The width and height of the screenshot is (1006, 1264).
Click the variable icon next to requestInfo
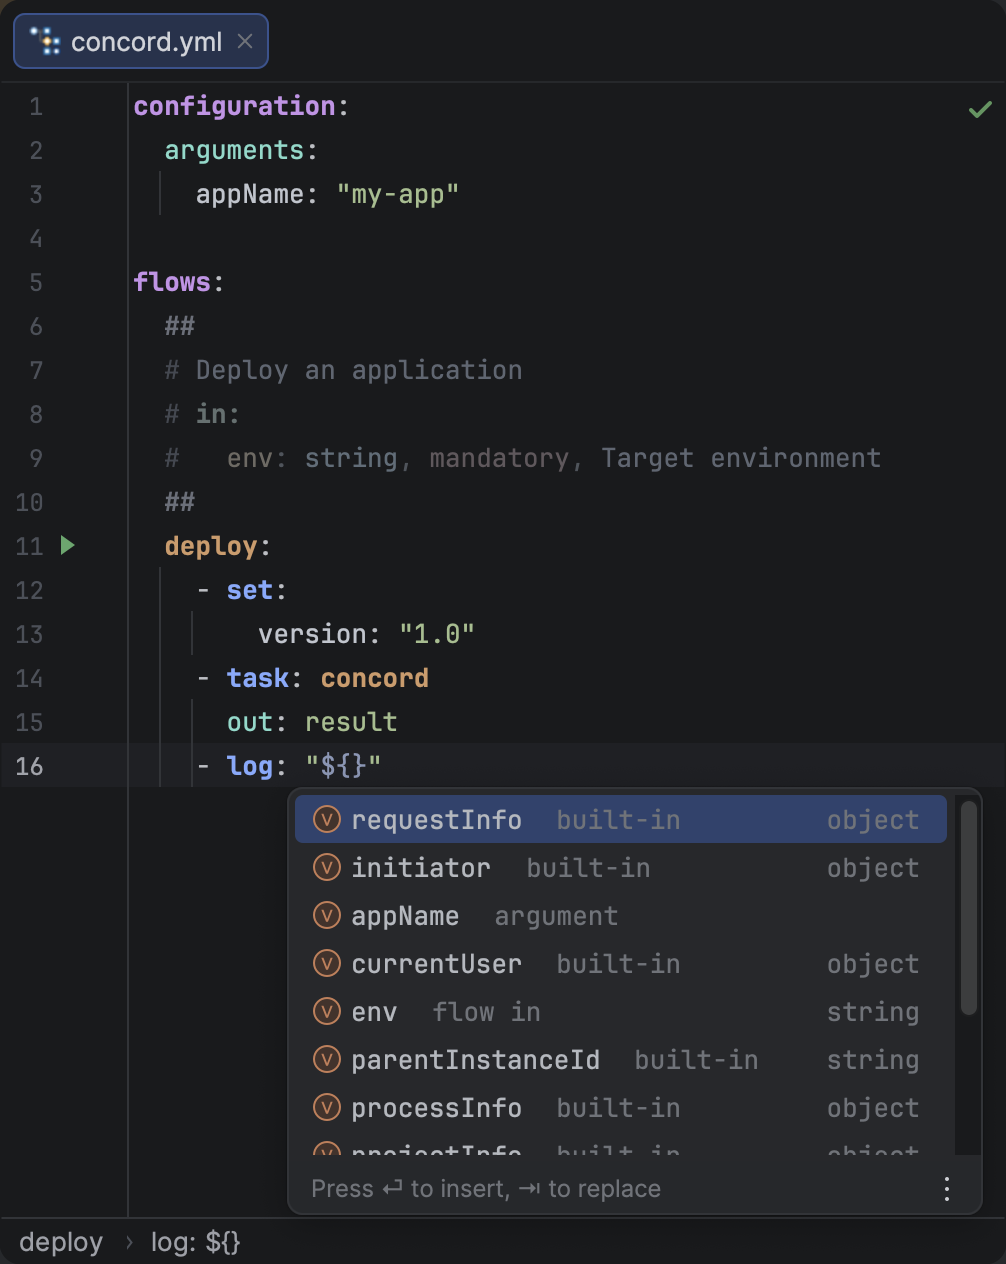(x=327, y=820)
